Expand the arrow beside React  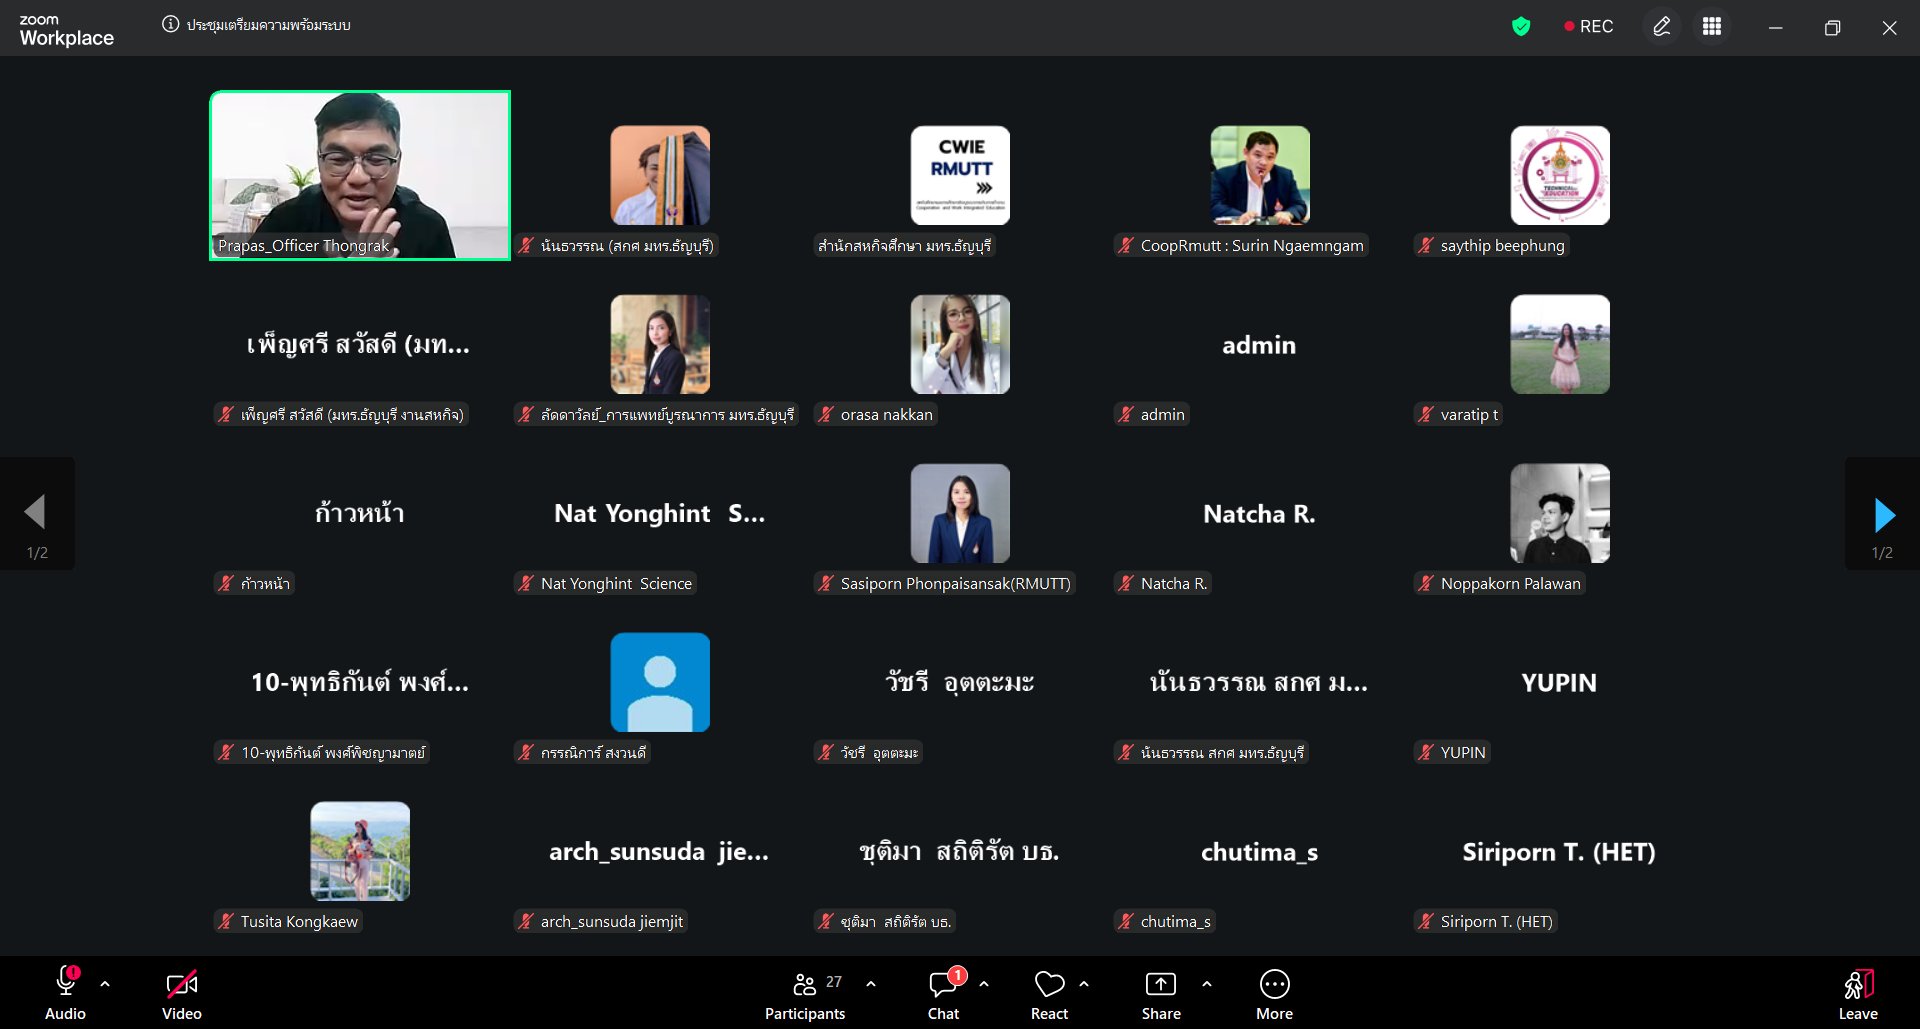pyautogui.click(x=1084, y=984)
